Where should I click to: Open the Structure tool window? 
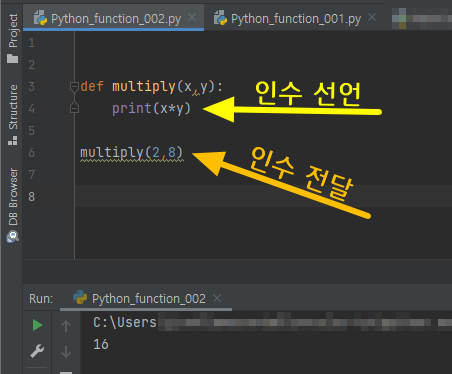click(x=13, y=115)
